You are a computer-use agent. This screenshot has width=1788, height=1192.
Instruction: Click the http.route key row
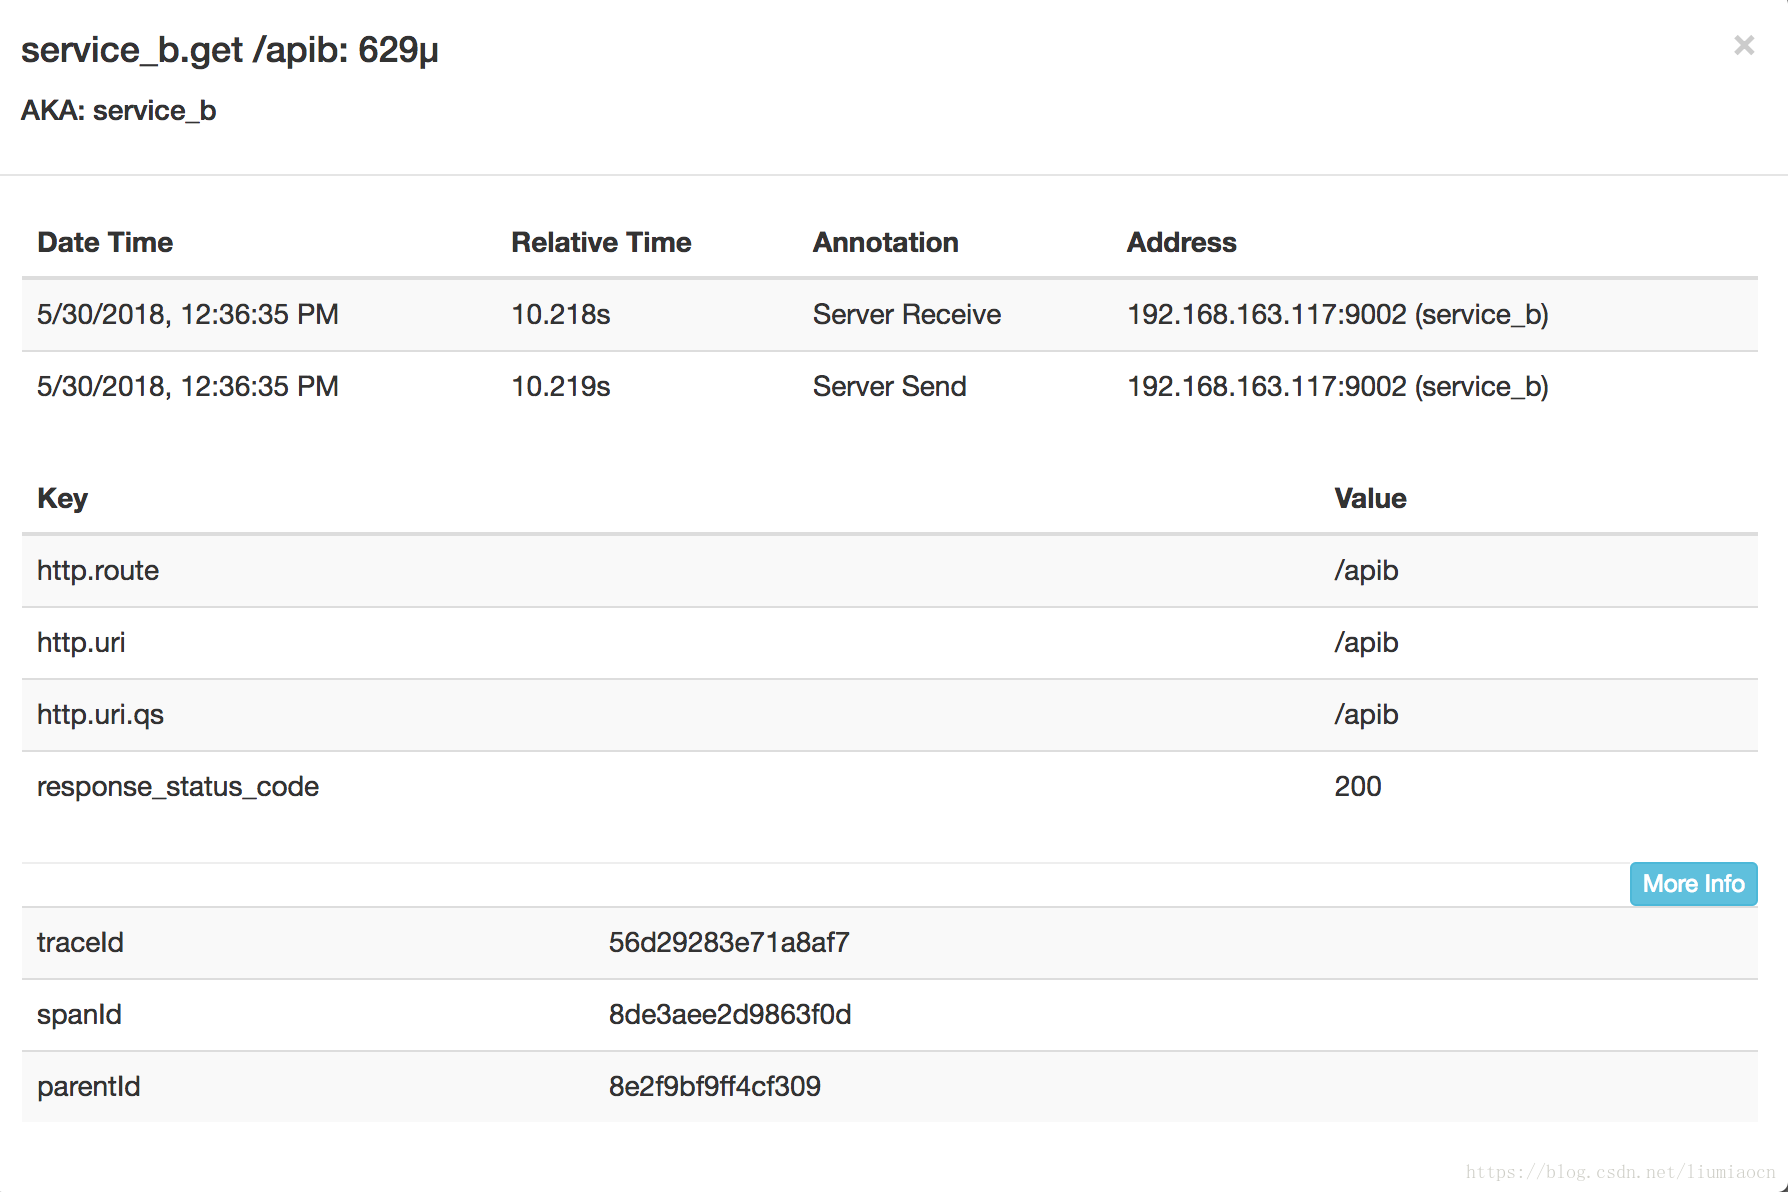98,570
